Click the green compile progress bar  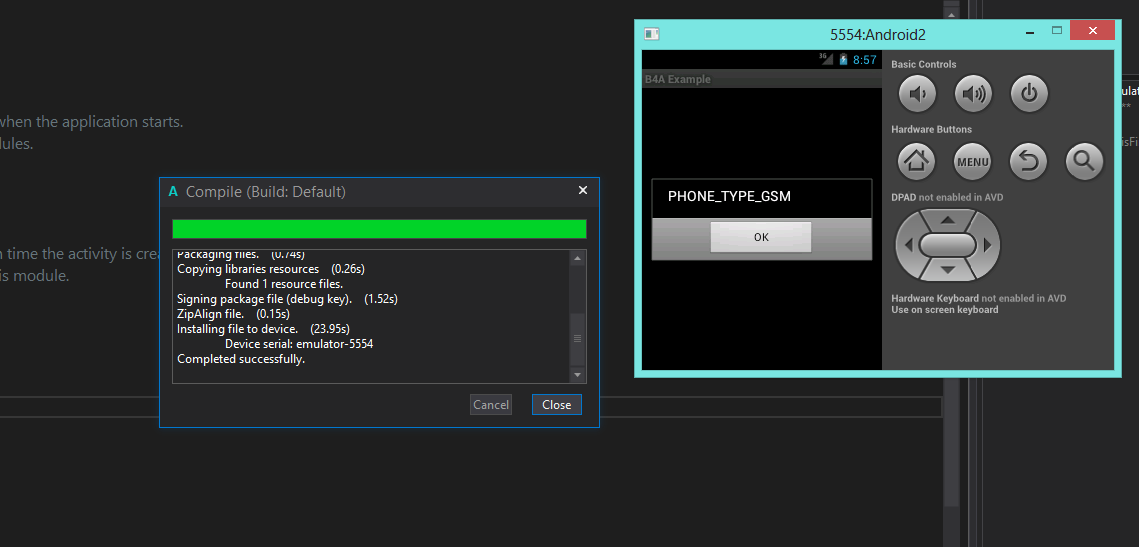click(x=379, y=229)
